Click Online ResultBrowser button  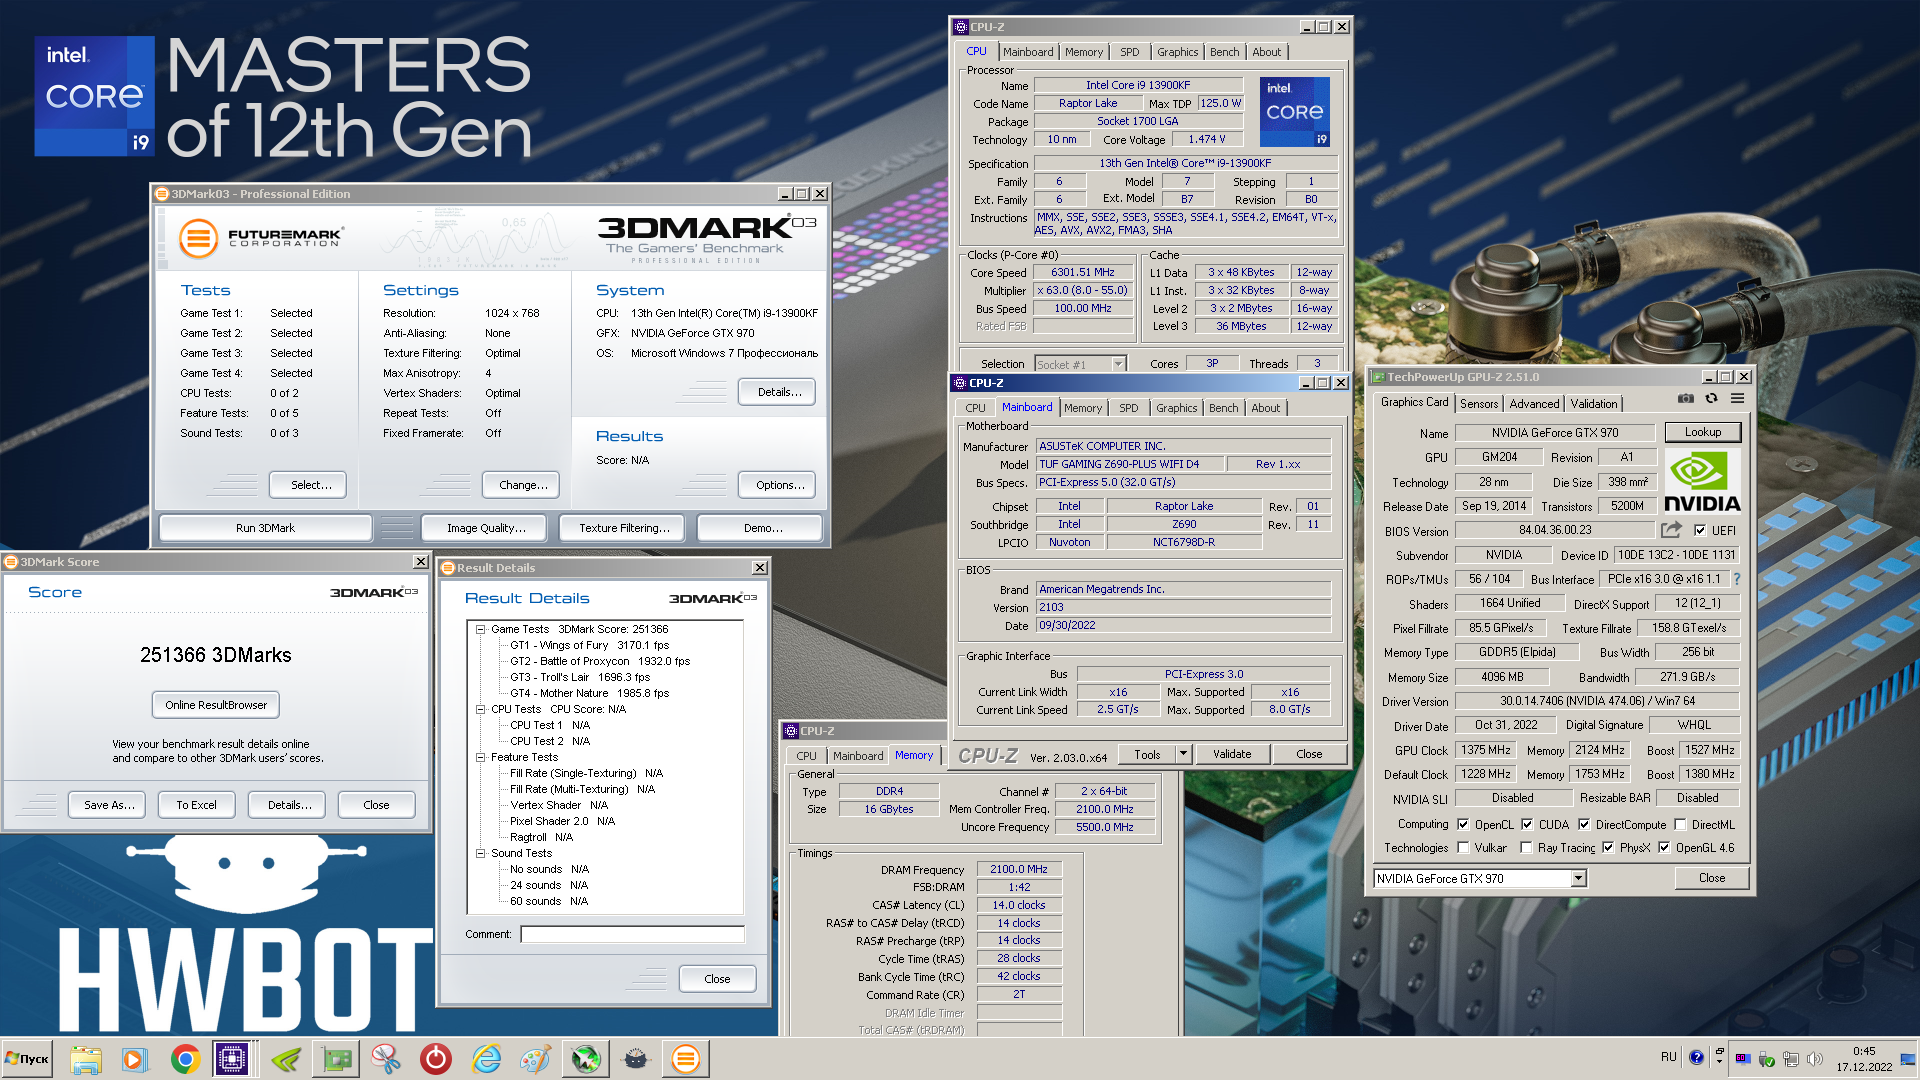[216, 705]
